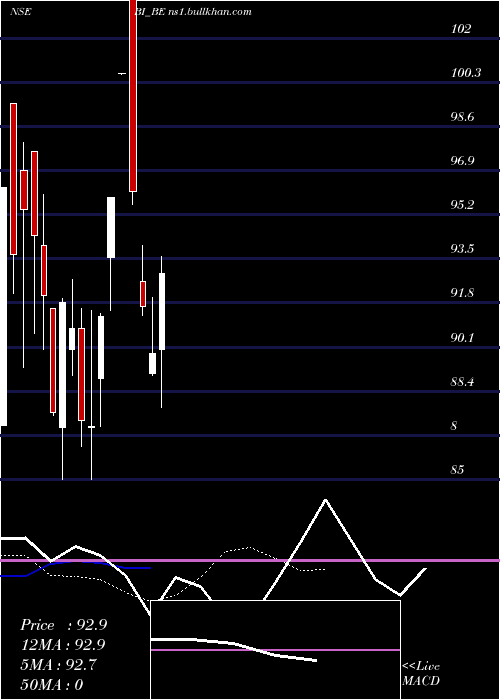Click the NSE exchange label
The width and height of the screenshot is (500, 700).
(x=21, y=12)
